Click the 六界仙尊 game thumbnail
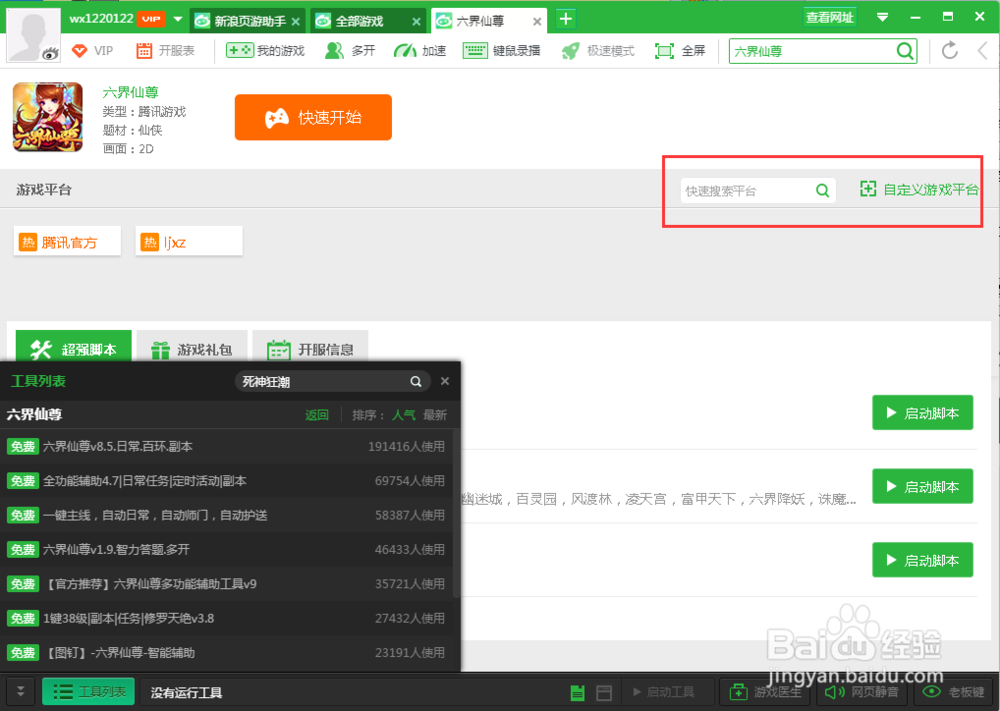 click(x=48, y=117)
